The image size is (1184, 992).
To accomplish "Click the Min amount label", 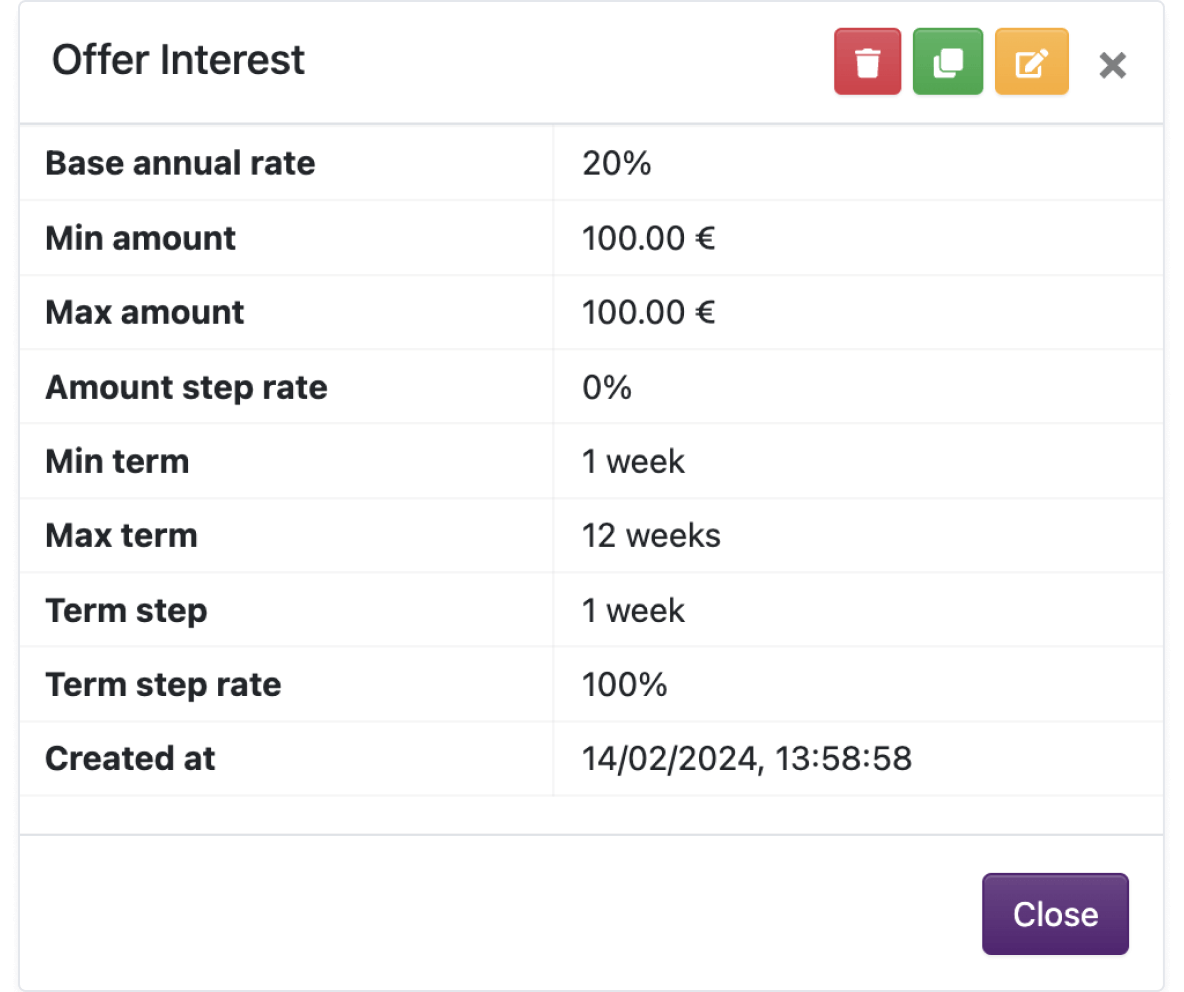I will coord(140,238).
